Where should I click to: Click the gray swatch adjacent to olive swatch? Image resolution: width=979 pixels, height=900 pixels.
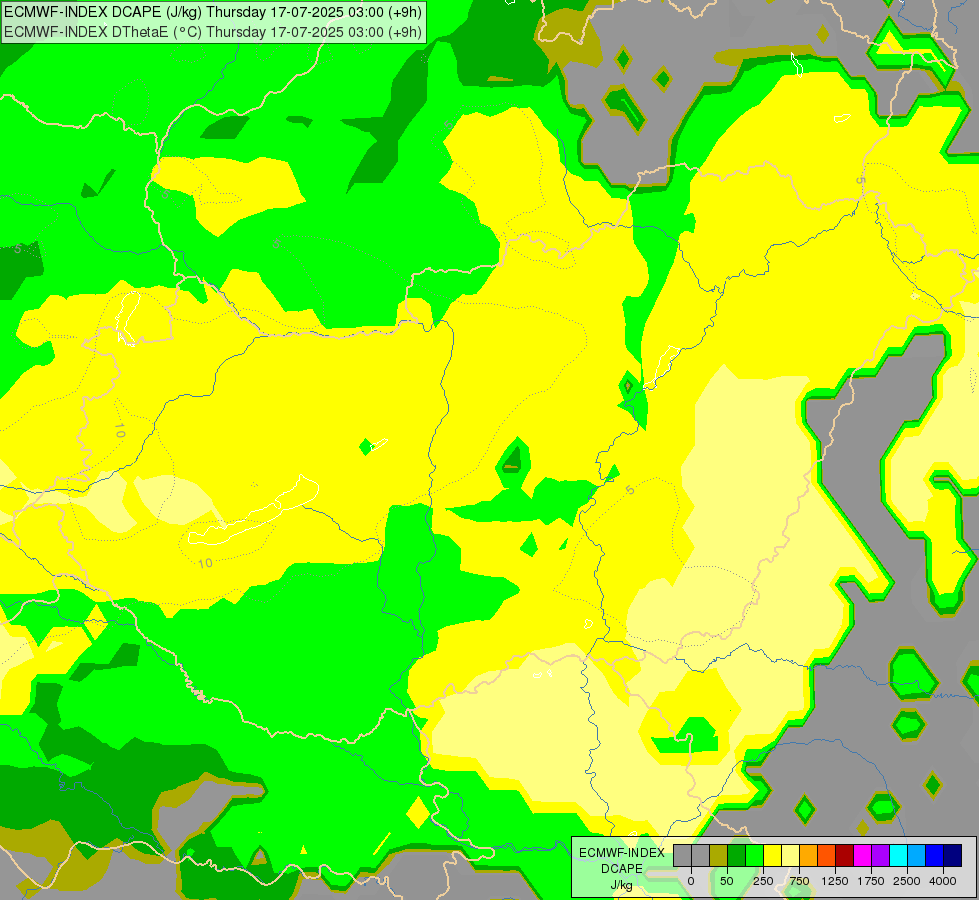(x=701, y=855)
